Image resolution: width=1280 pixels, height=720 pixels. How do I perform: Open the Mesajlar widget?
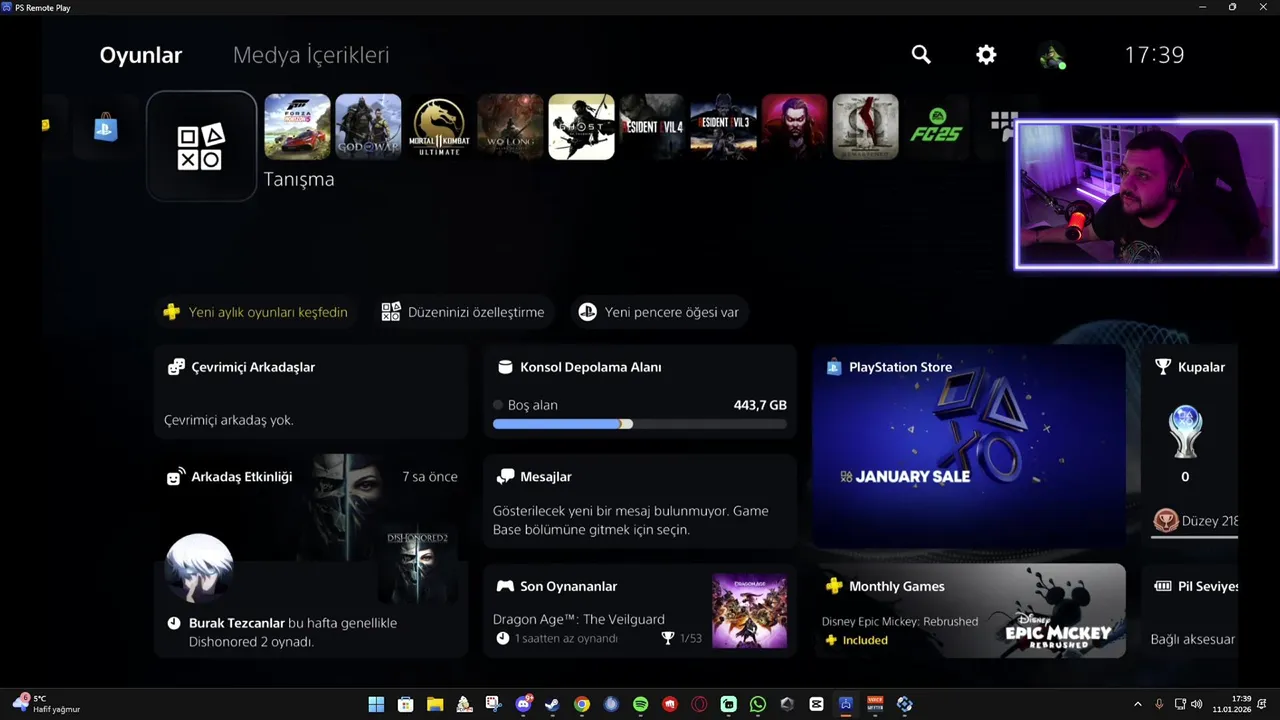[640, 502]
